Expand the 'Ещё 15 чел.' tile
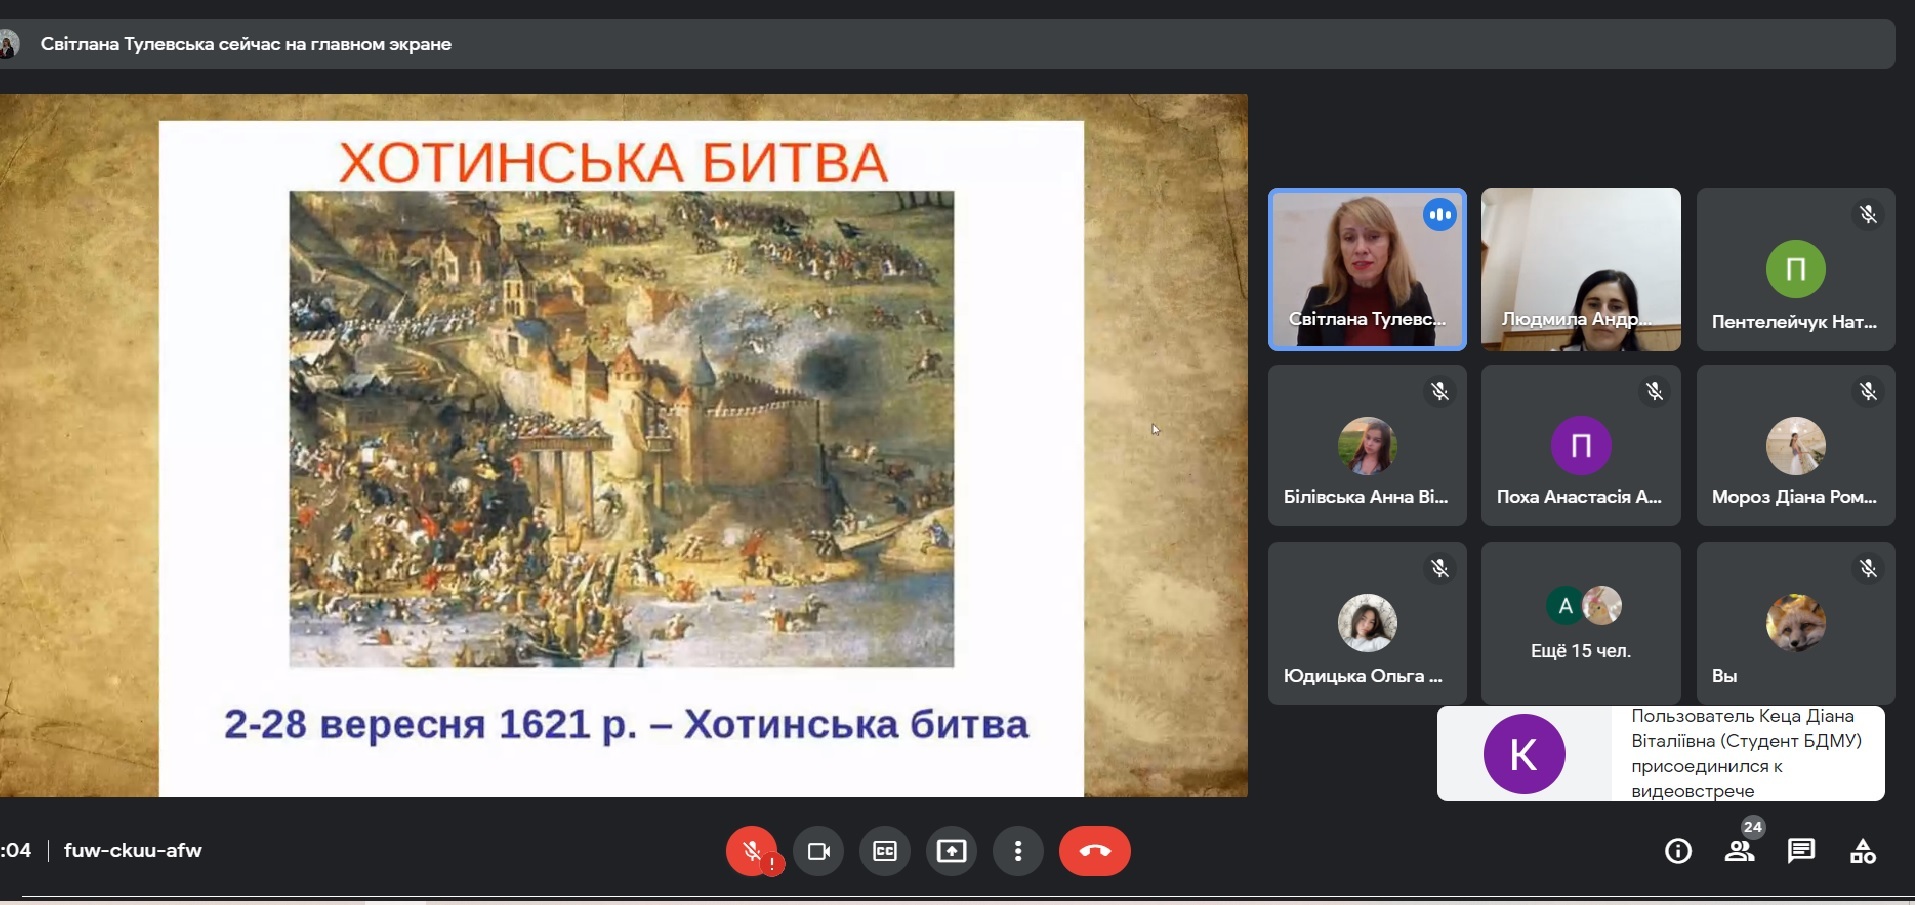The image size is (1915, 905). [1580, 623]
